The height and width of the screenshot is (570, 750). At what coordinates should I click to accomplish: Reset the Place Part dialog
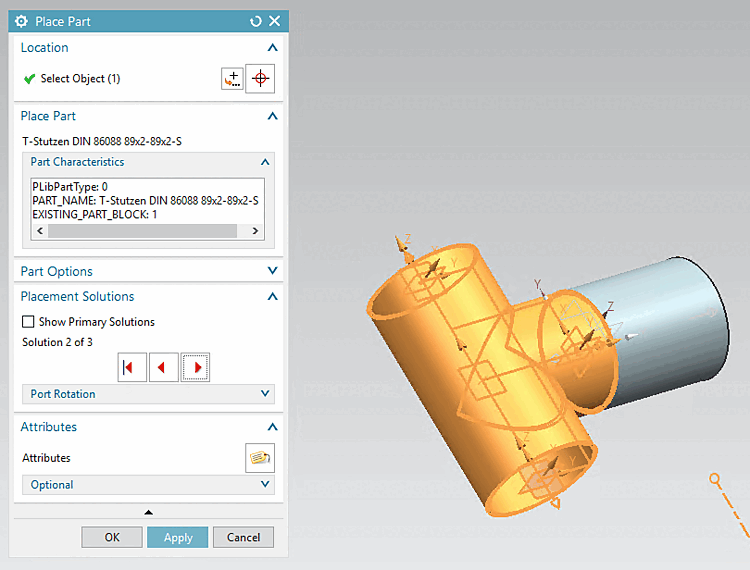[x=256, y=21]
